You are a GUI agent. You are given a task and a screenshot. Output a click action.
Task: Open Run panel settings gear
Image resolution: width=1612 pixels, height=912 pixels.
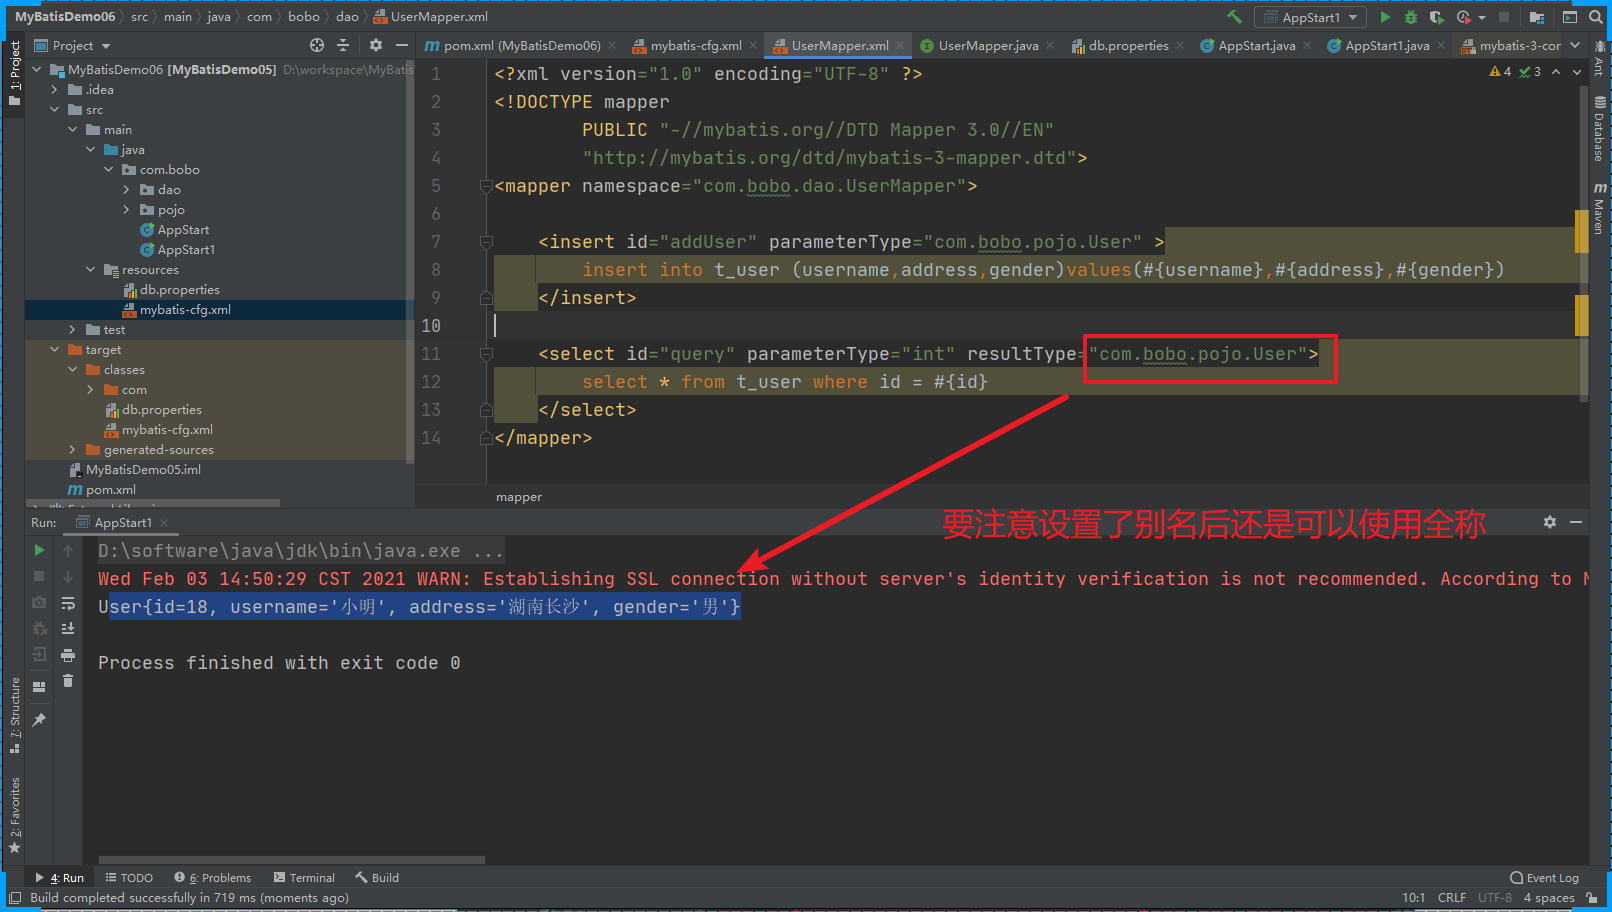click(1550, 522)
